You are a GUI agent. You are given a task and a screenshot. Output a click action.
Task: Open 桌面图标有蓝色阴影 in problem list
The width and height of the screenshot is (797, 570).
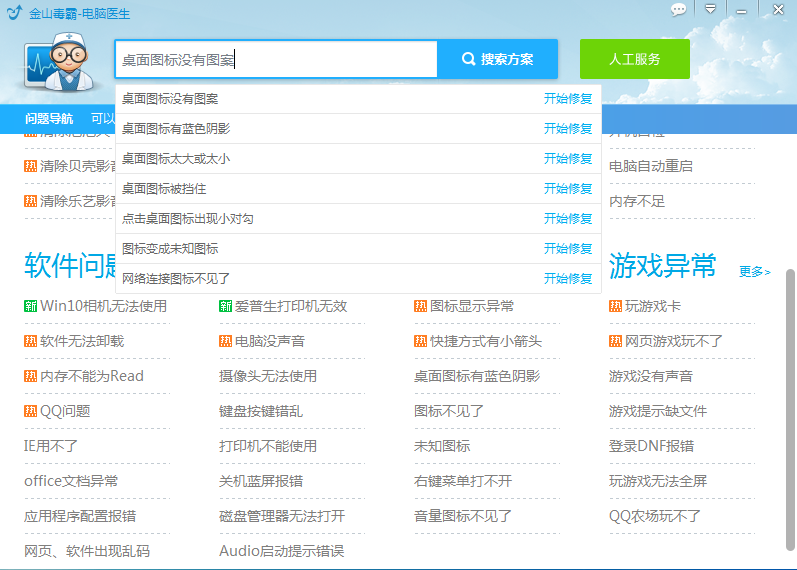(477, 376)
